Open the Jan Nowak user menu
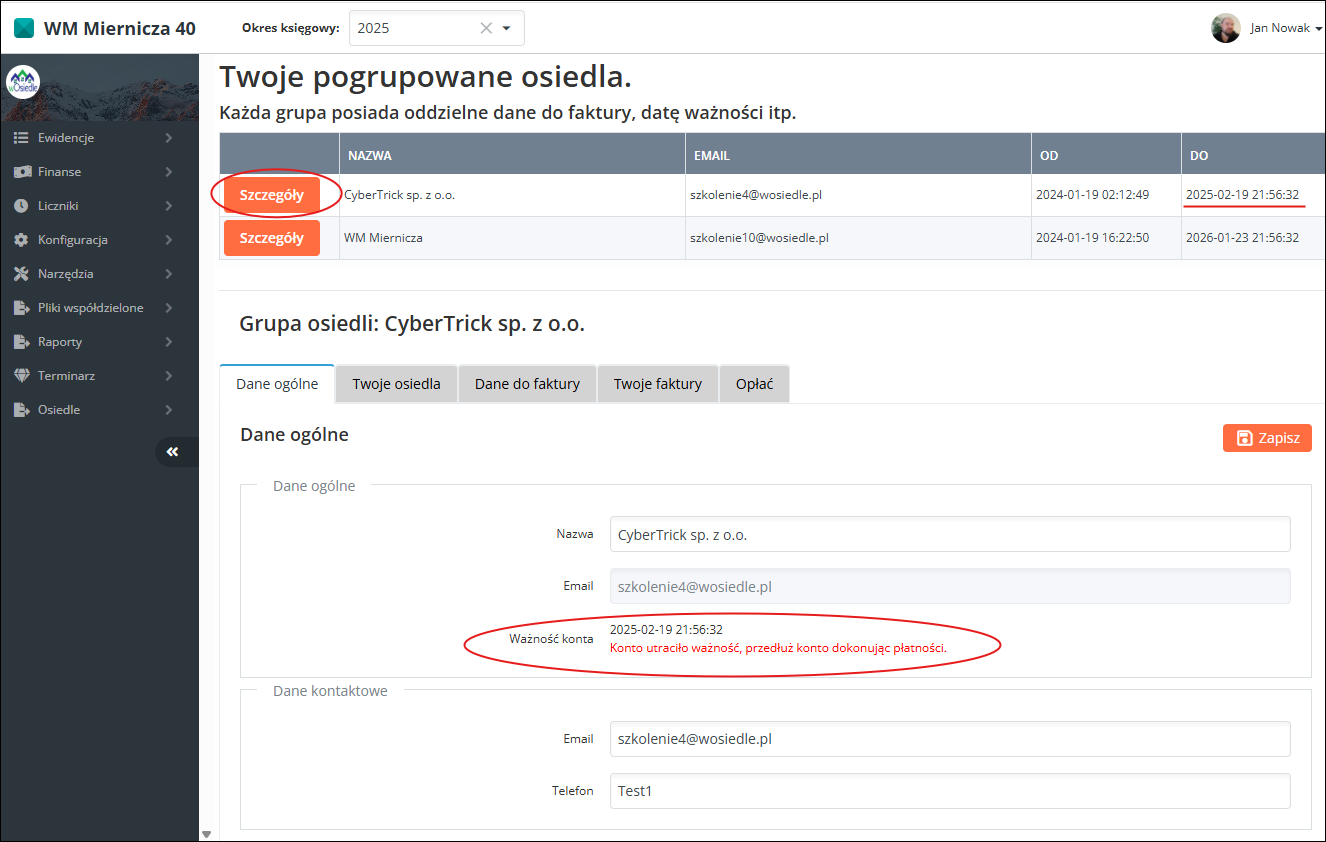 pos(1266,28)
